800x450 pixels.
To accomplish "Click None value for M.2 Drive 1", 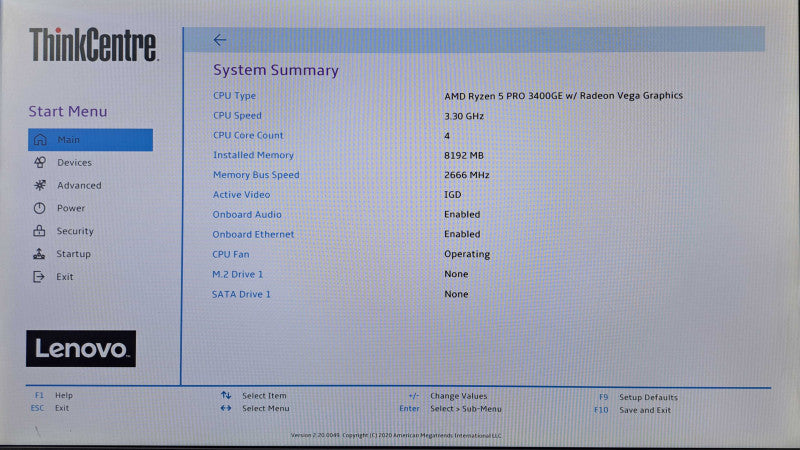I will point(456,274).
